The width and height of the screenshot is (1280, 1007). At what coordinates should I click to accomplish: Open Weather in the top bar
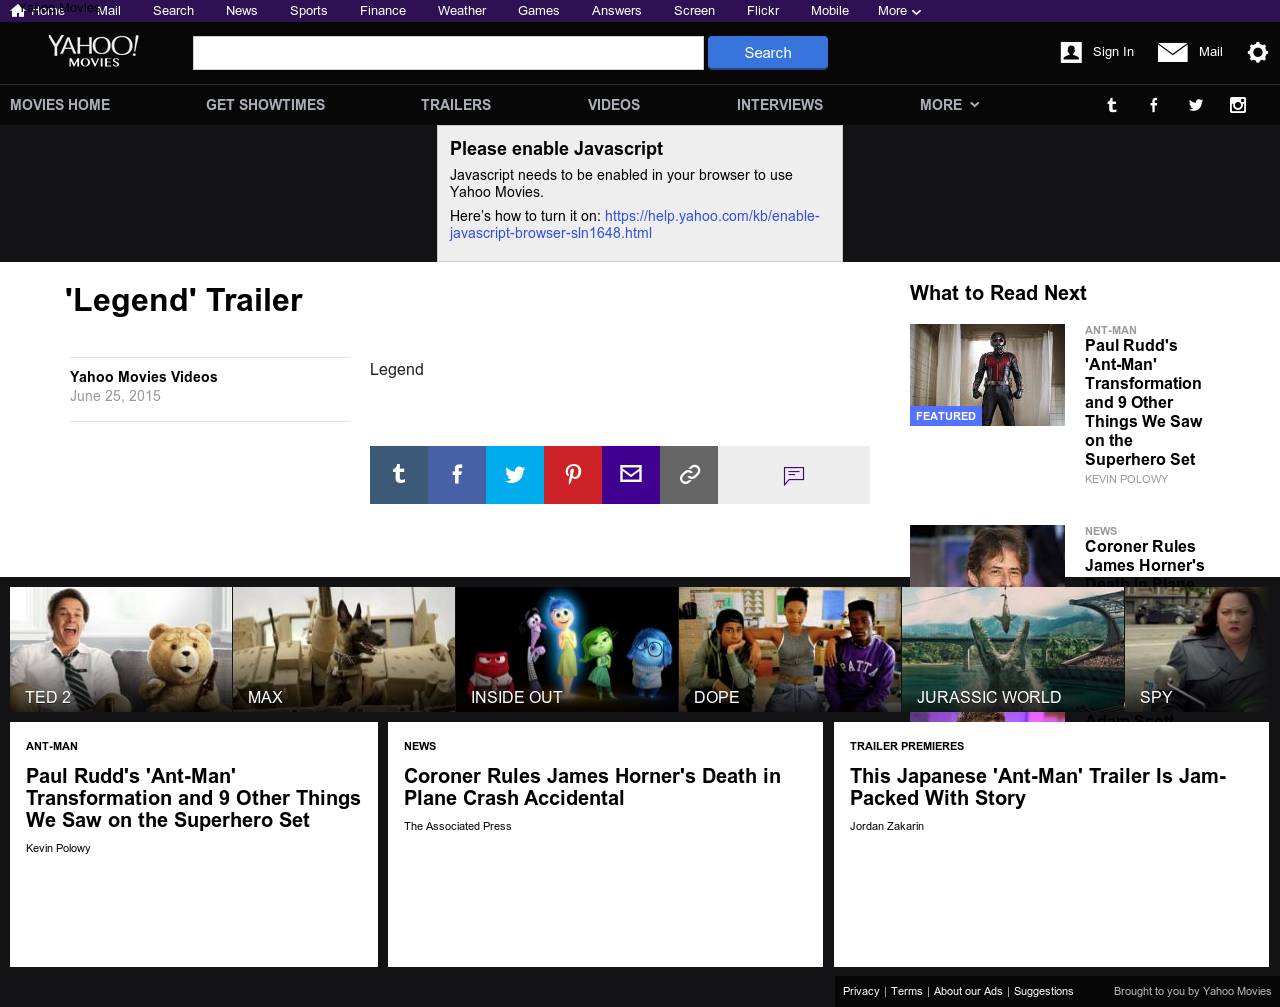coord(462,11)
